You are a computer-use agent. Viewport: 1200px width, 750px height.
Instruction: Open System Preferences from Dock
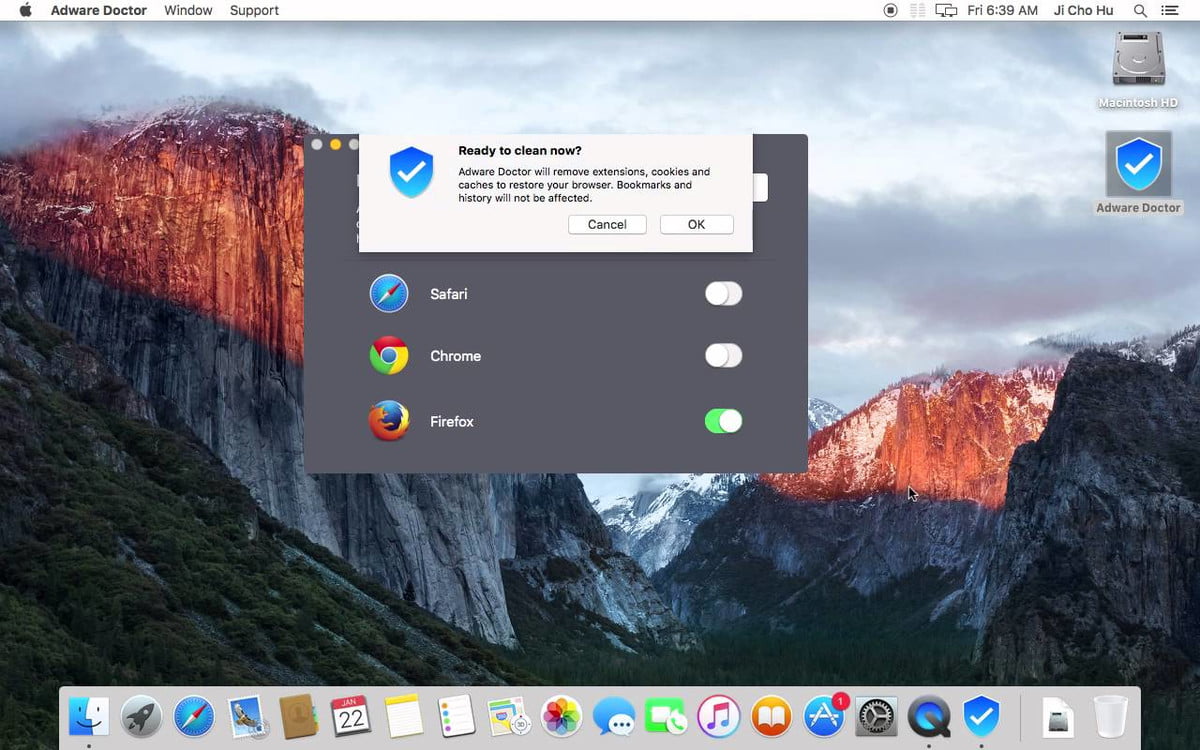(x=877, y=716)
